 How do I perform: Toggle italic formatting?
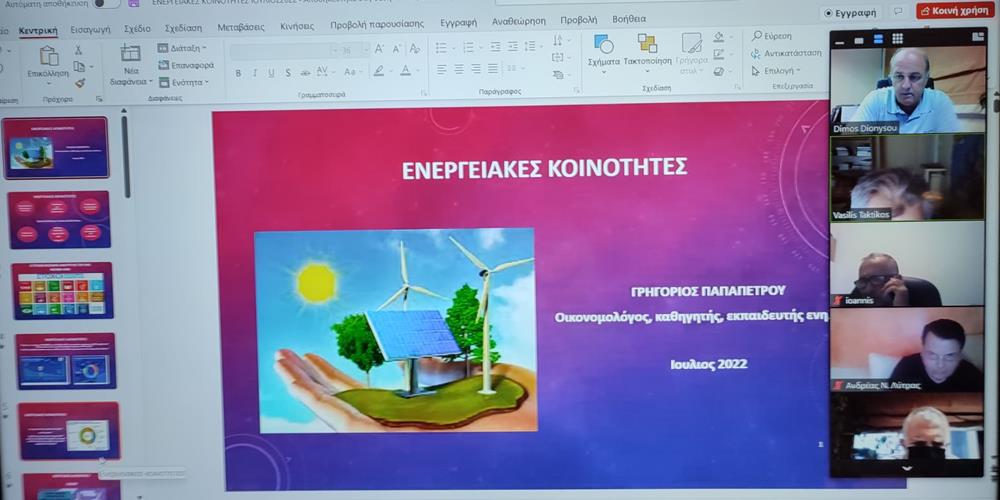254,73
